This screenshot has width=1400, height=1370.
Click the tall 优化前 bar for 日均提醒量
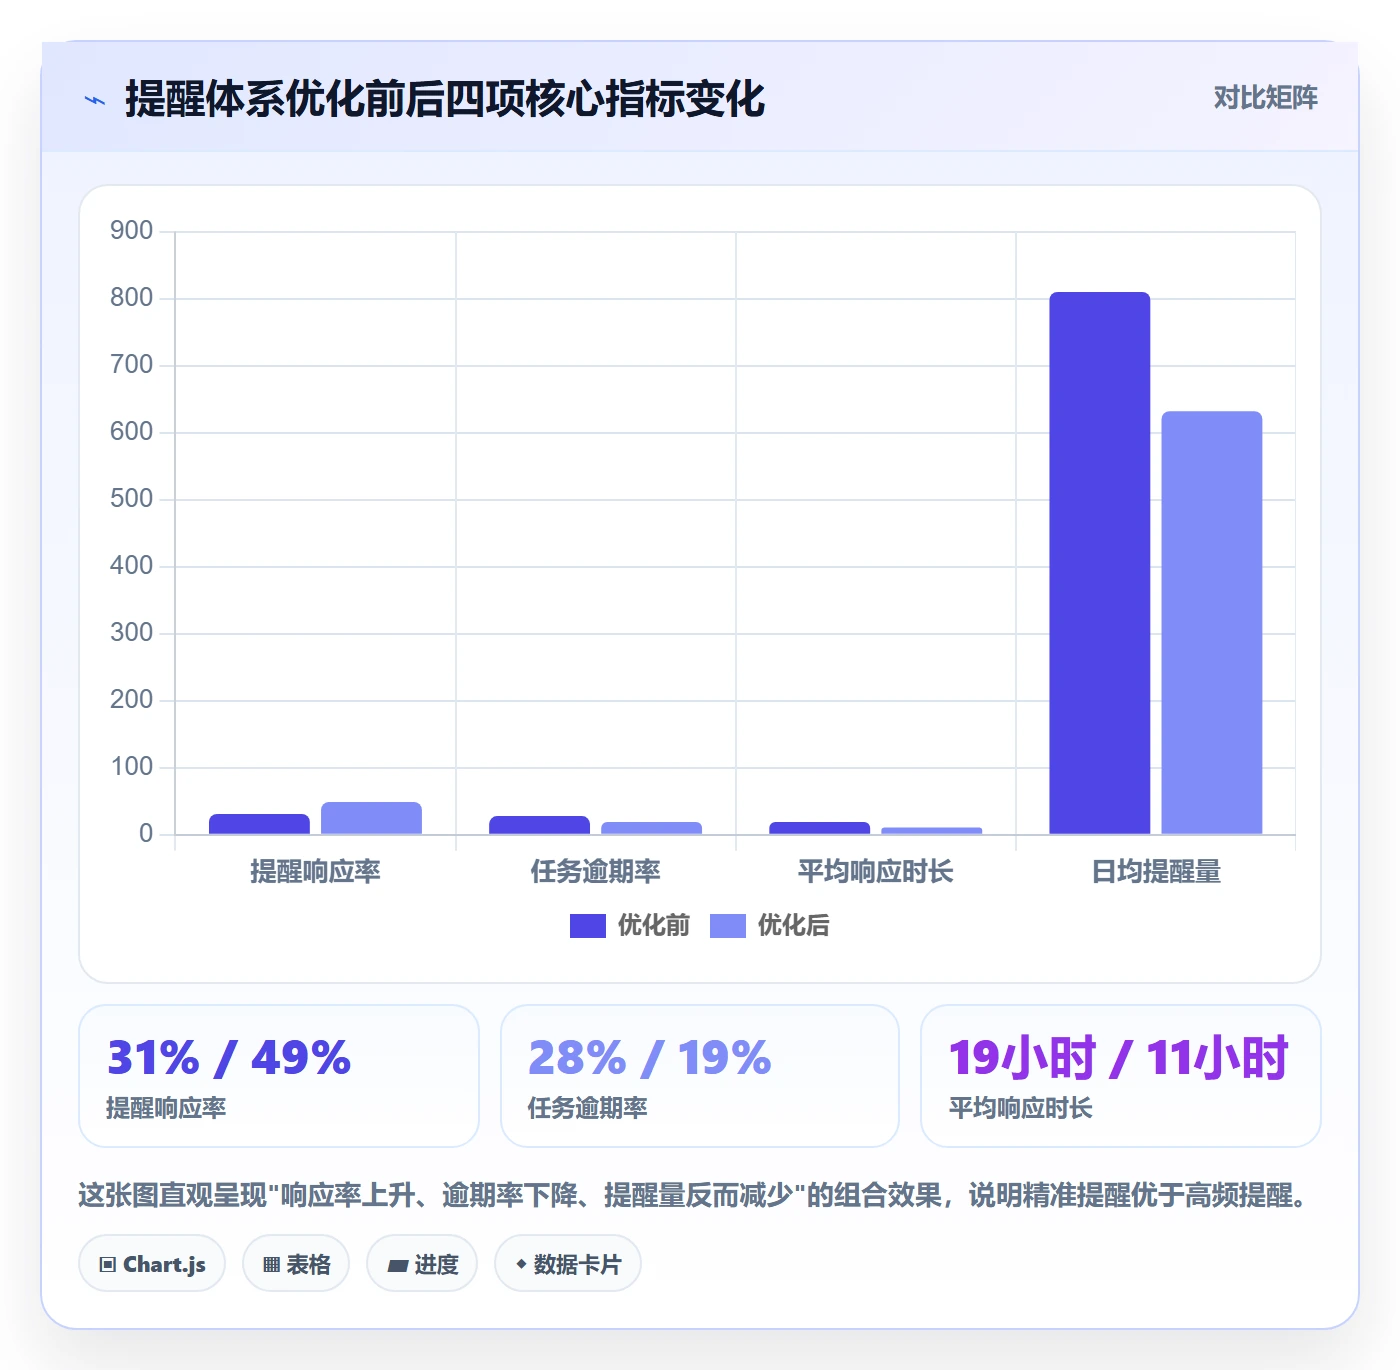(x=1100, y=563)
